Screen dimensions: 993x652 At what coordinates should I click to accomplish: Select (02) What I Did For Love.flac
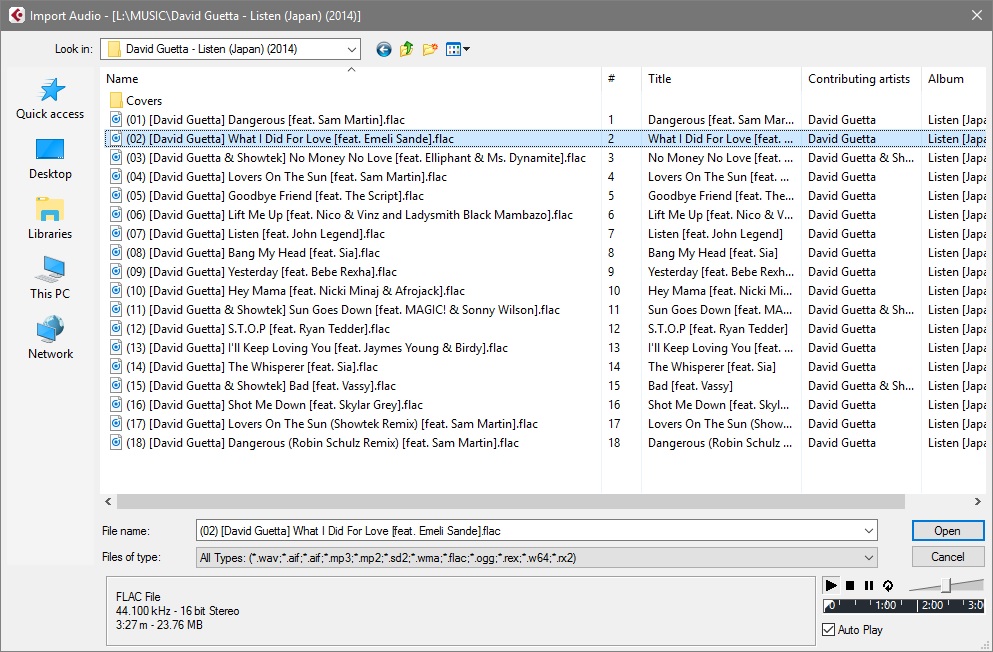[x=289, y=139]
